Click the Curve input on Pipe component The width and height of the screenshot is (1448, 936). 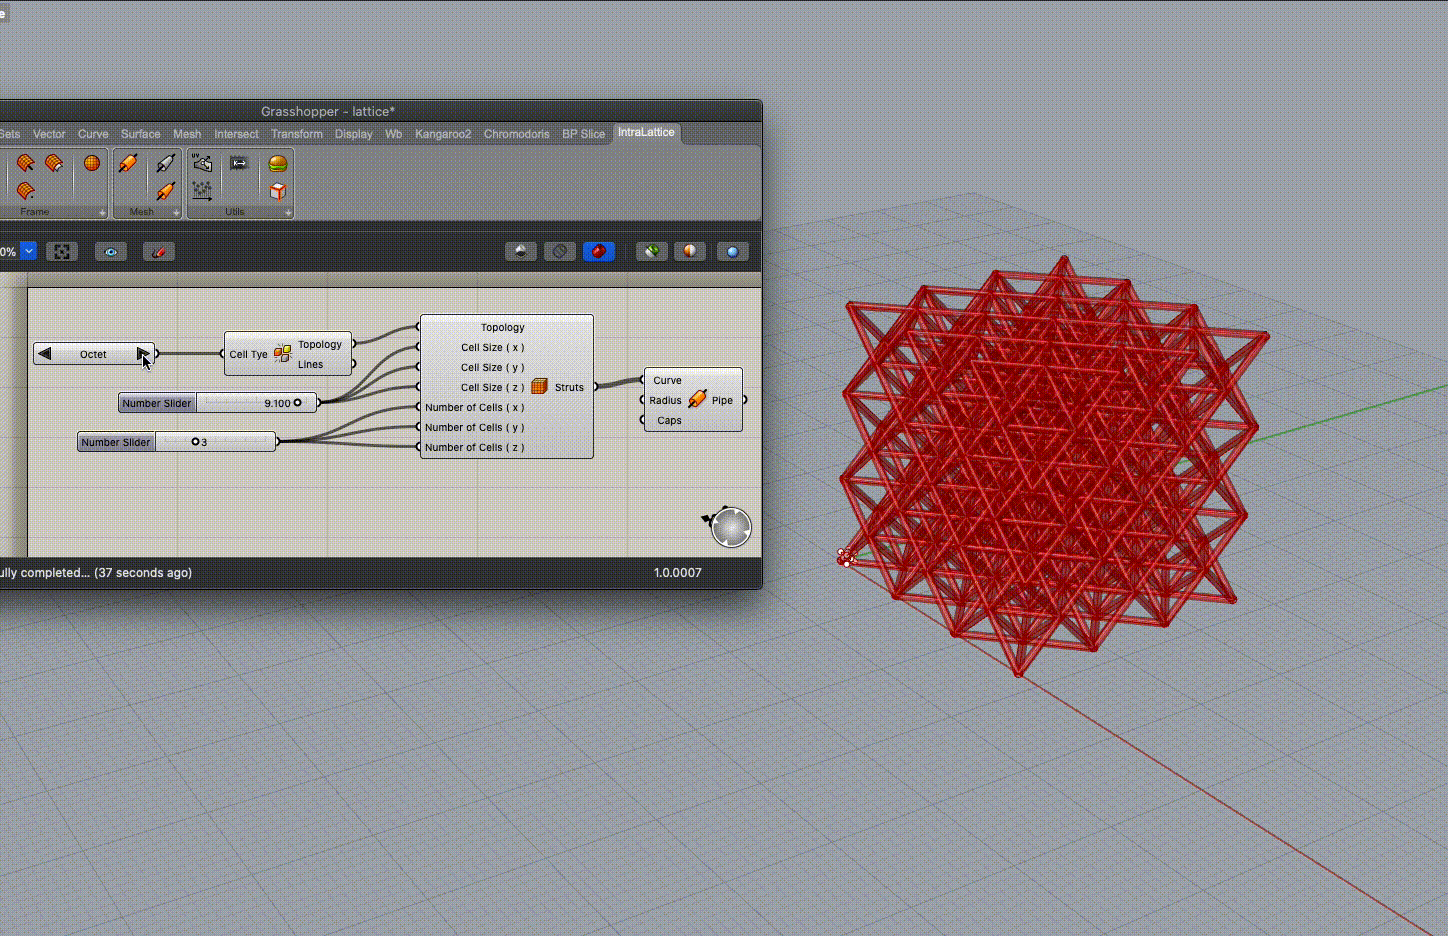667,380
